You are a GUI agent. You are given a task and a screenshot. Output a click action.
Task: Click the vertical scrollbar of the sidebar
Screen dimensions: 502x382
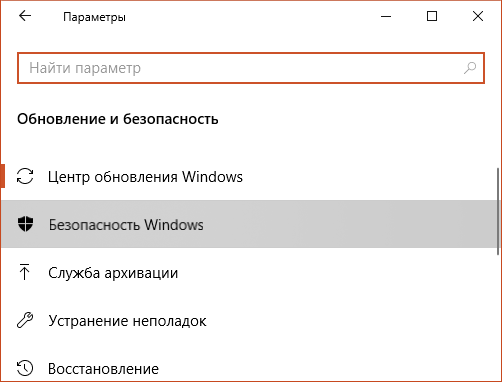[499, 211]
